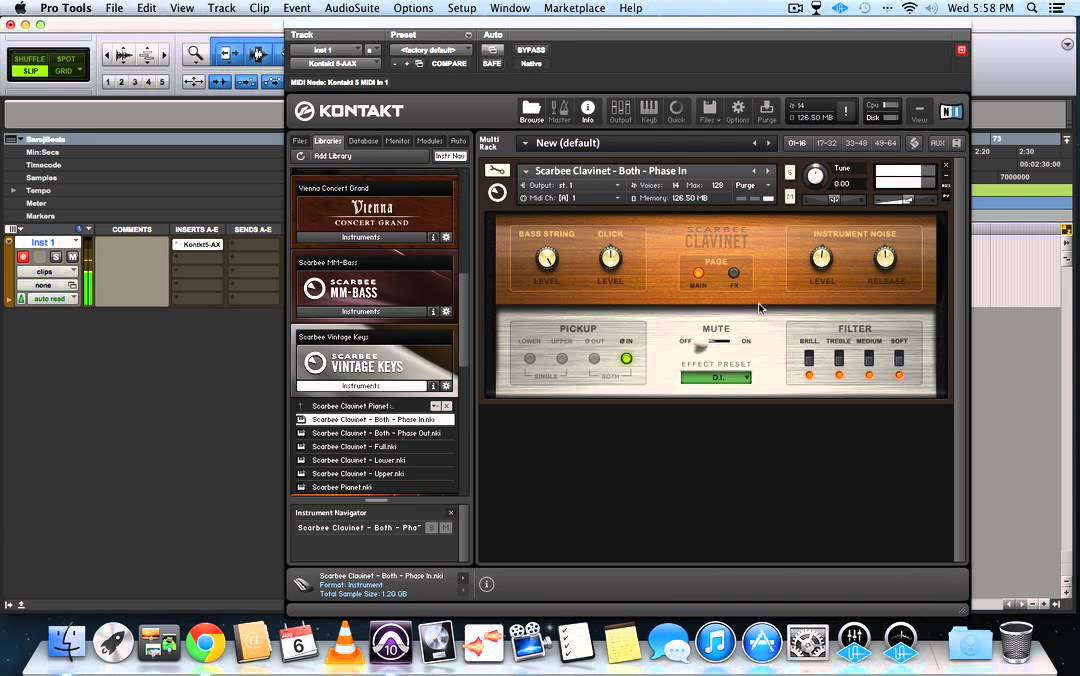Adjust the Tune knob
Image resolution: width=1080 pixels, height=676 pixels.
coord(815,175)
